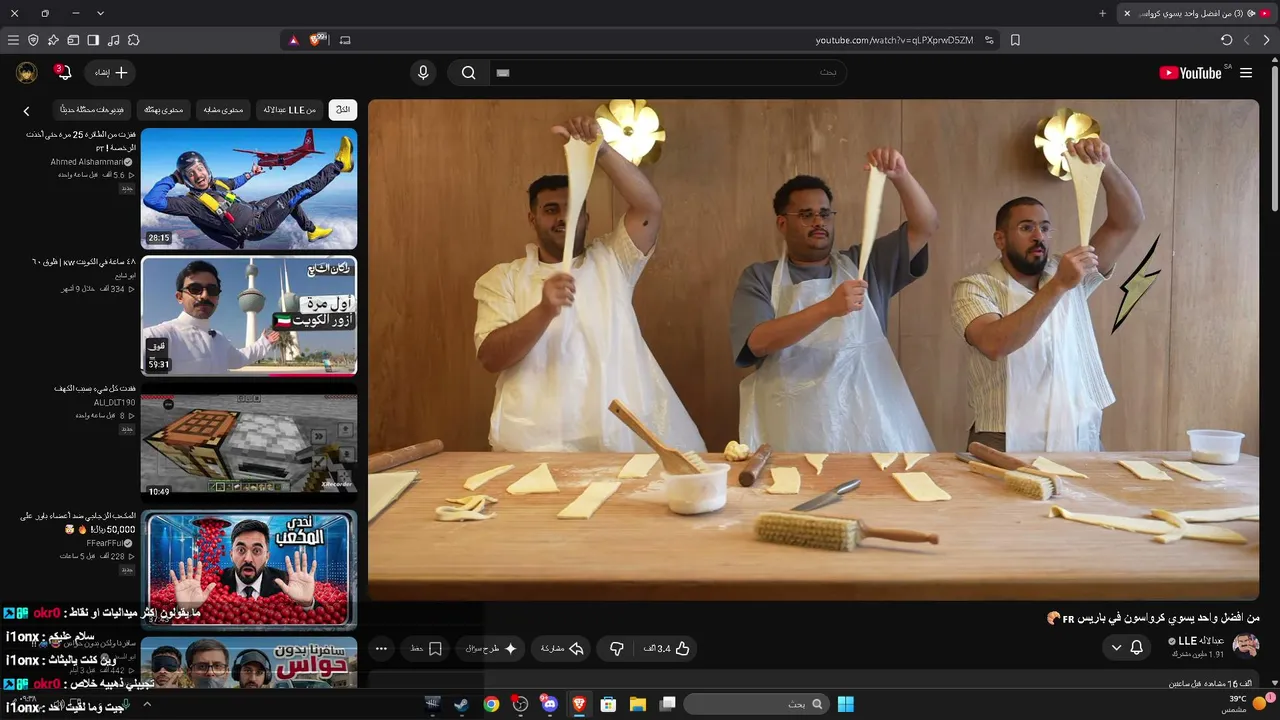
Task: Click the 'طرح سؤال' ask button
Action: pyautogui.click(x=491, y=649)
